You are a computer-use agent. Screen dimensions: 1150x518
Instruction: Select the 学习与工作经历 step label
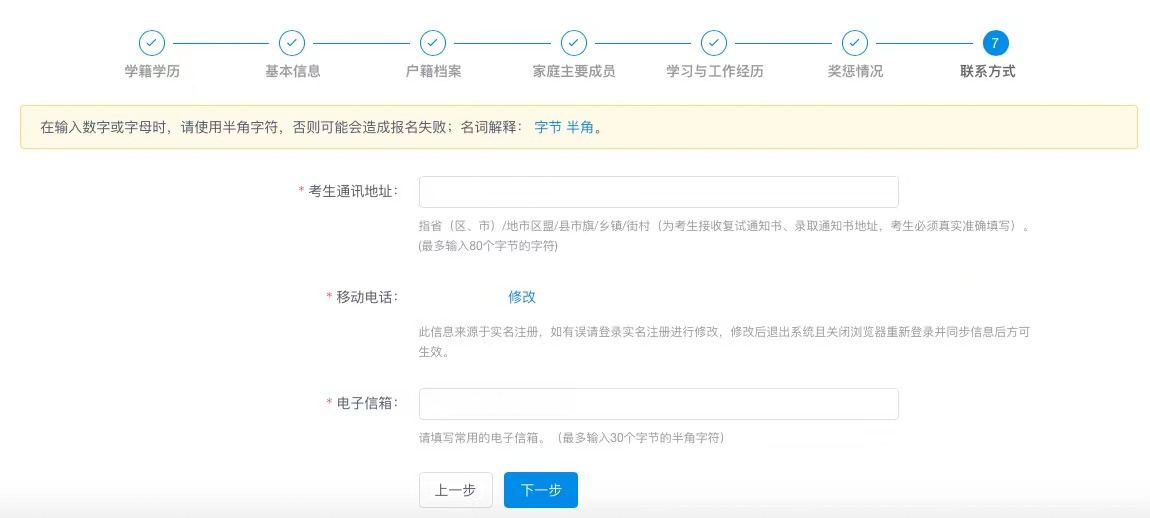tap(714, 72)
